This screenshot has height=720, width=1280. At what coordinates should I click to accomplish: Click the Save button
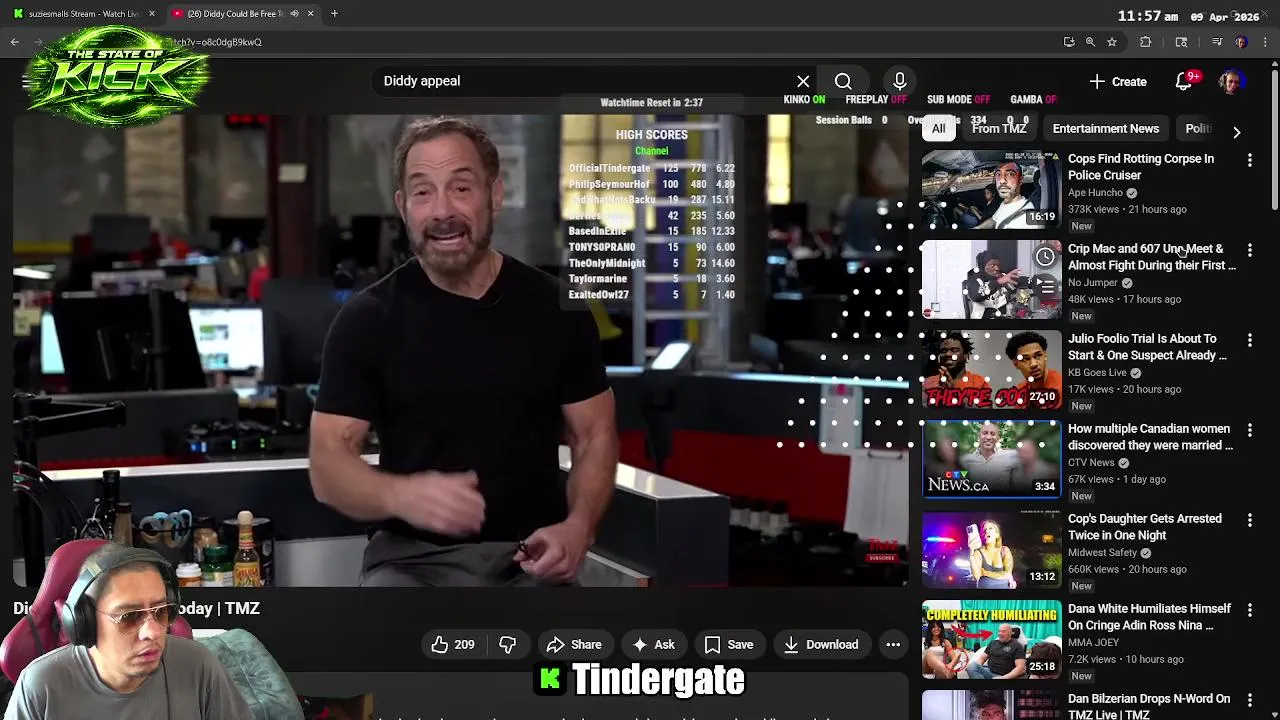729,645
